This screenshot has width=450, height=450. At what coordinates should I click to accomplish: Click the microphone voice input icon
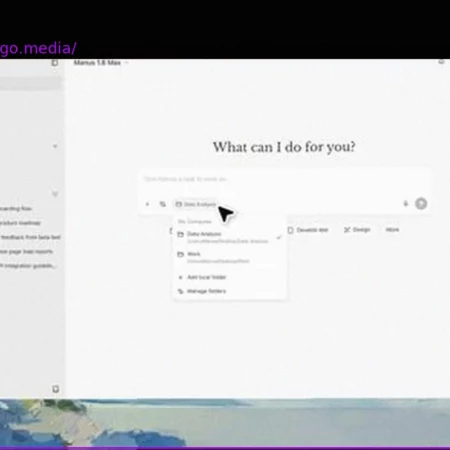(x=406, y=203)
